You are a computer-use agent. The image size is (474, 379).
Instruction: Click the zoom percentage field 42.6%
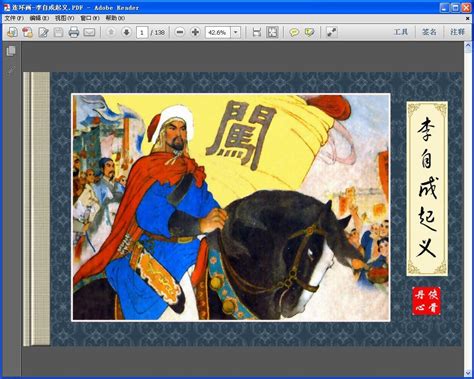218,33
